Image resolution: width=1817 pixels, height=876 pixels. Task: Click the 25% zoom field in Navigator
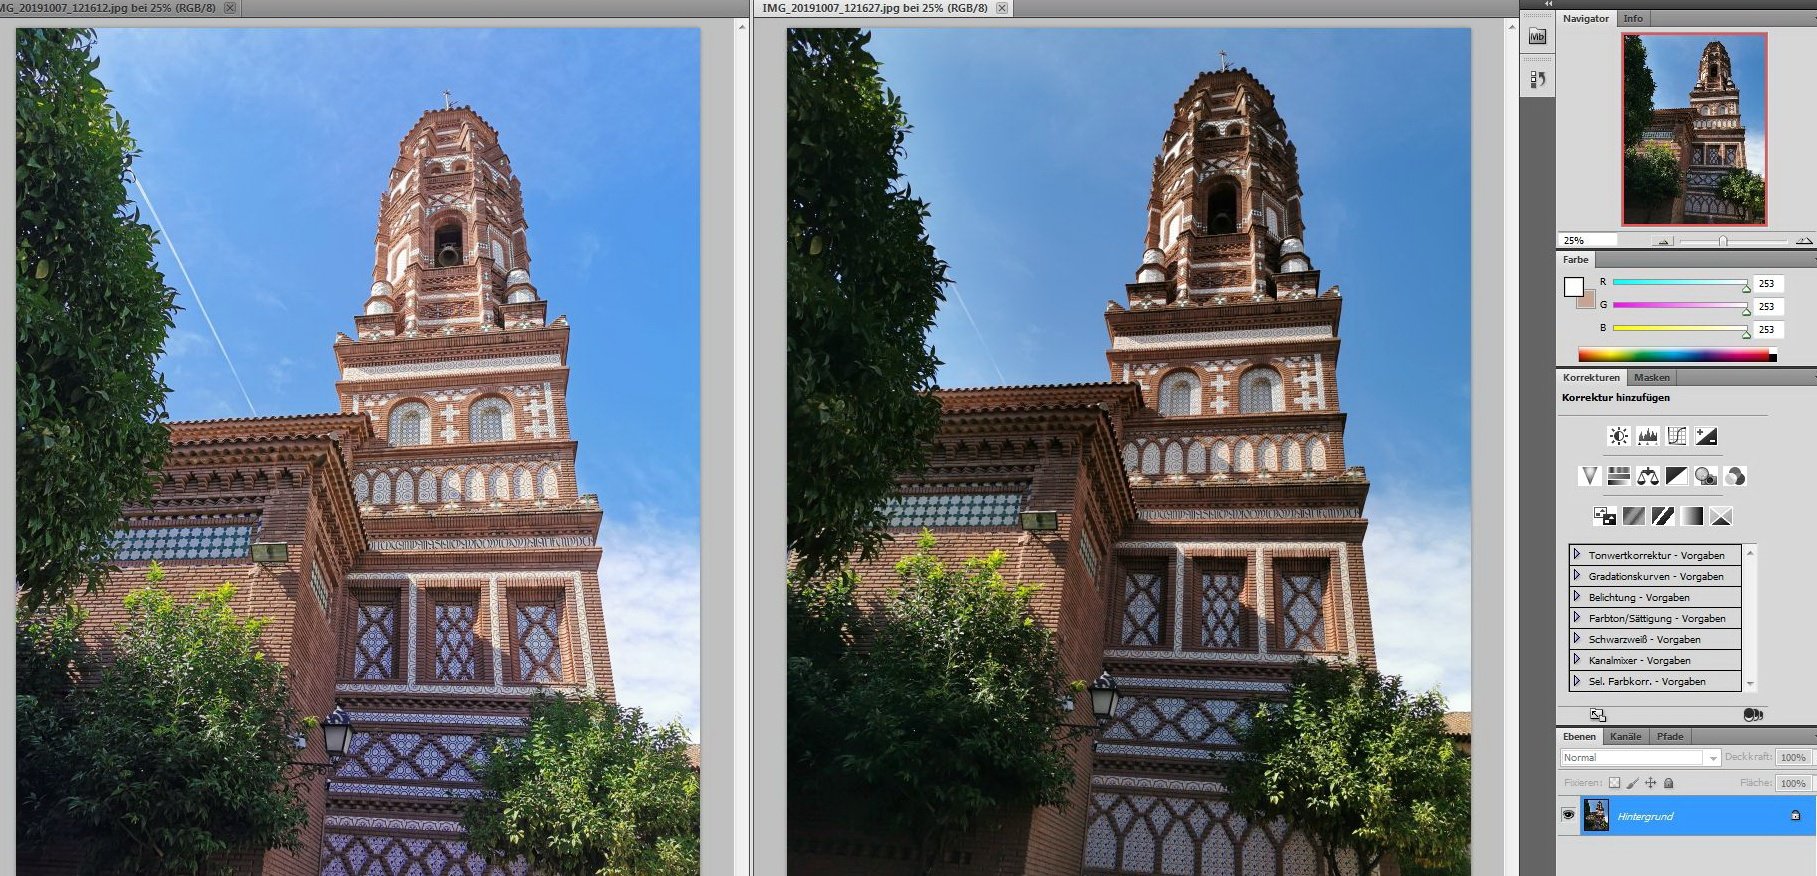pos(1587,240)
